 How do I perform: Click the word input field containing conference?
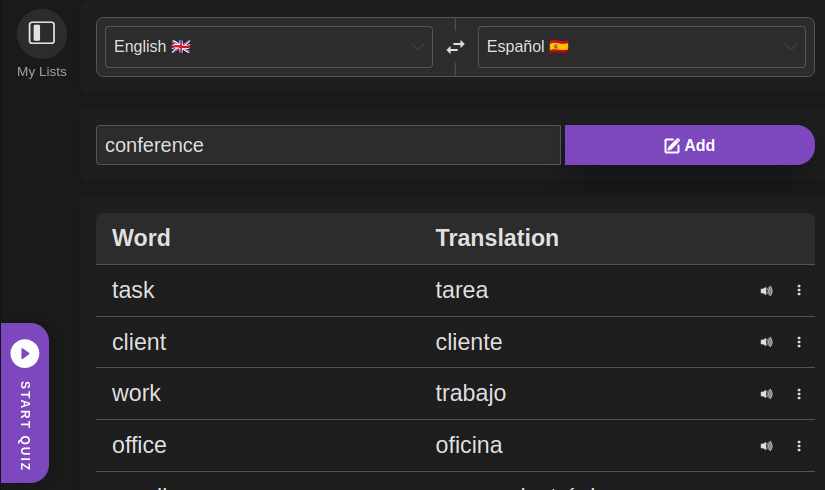tap(327, 145)
